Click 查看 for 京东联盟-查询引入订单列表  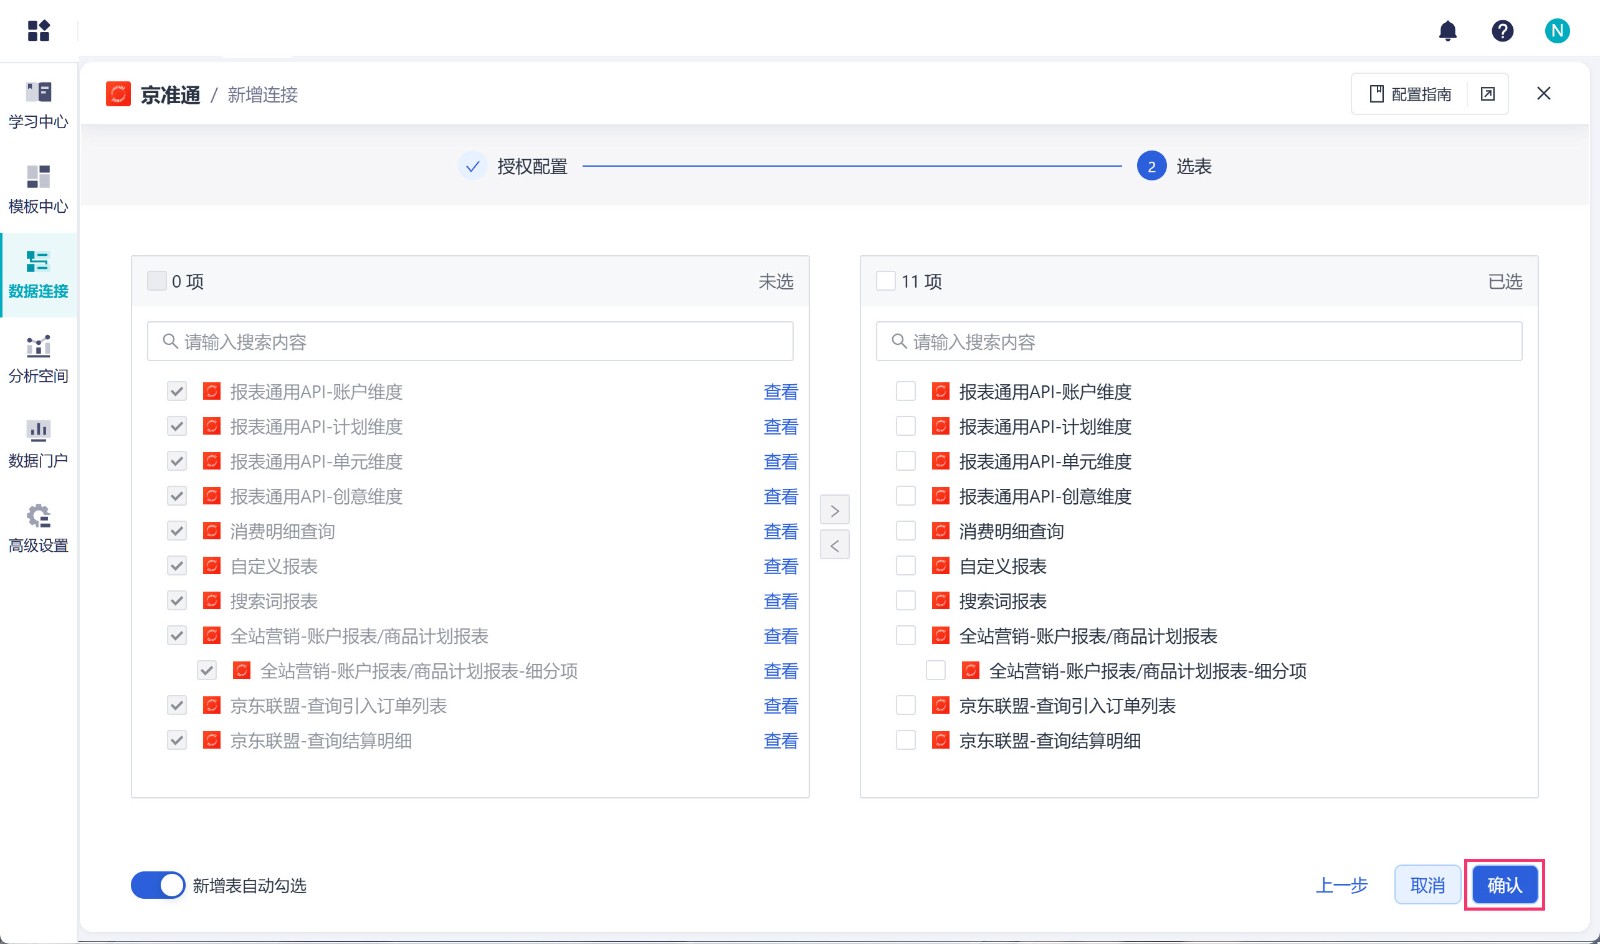tap(781, 706)
